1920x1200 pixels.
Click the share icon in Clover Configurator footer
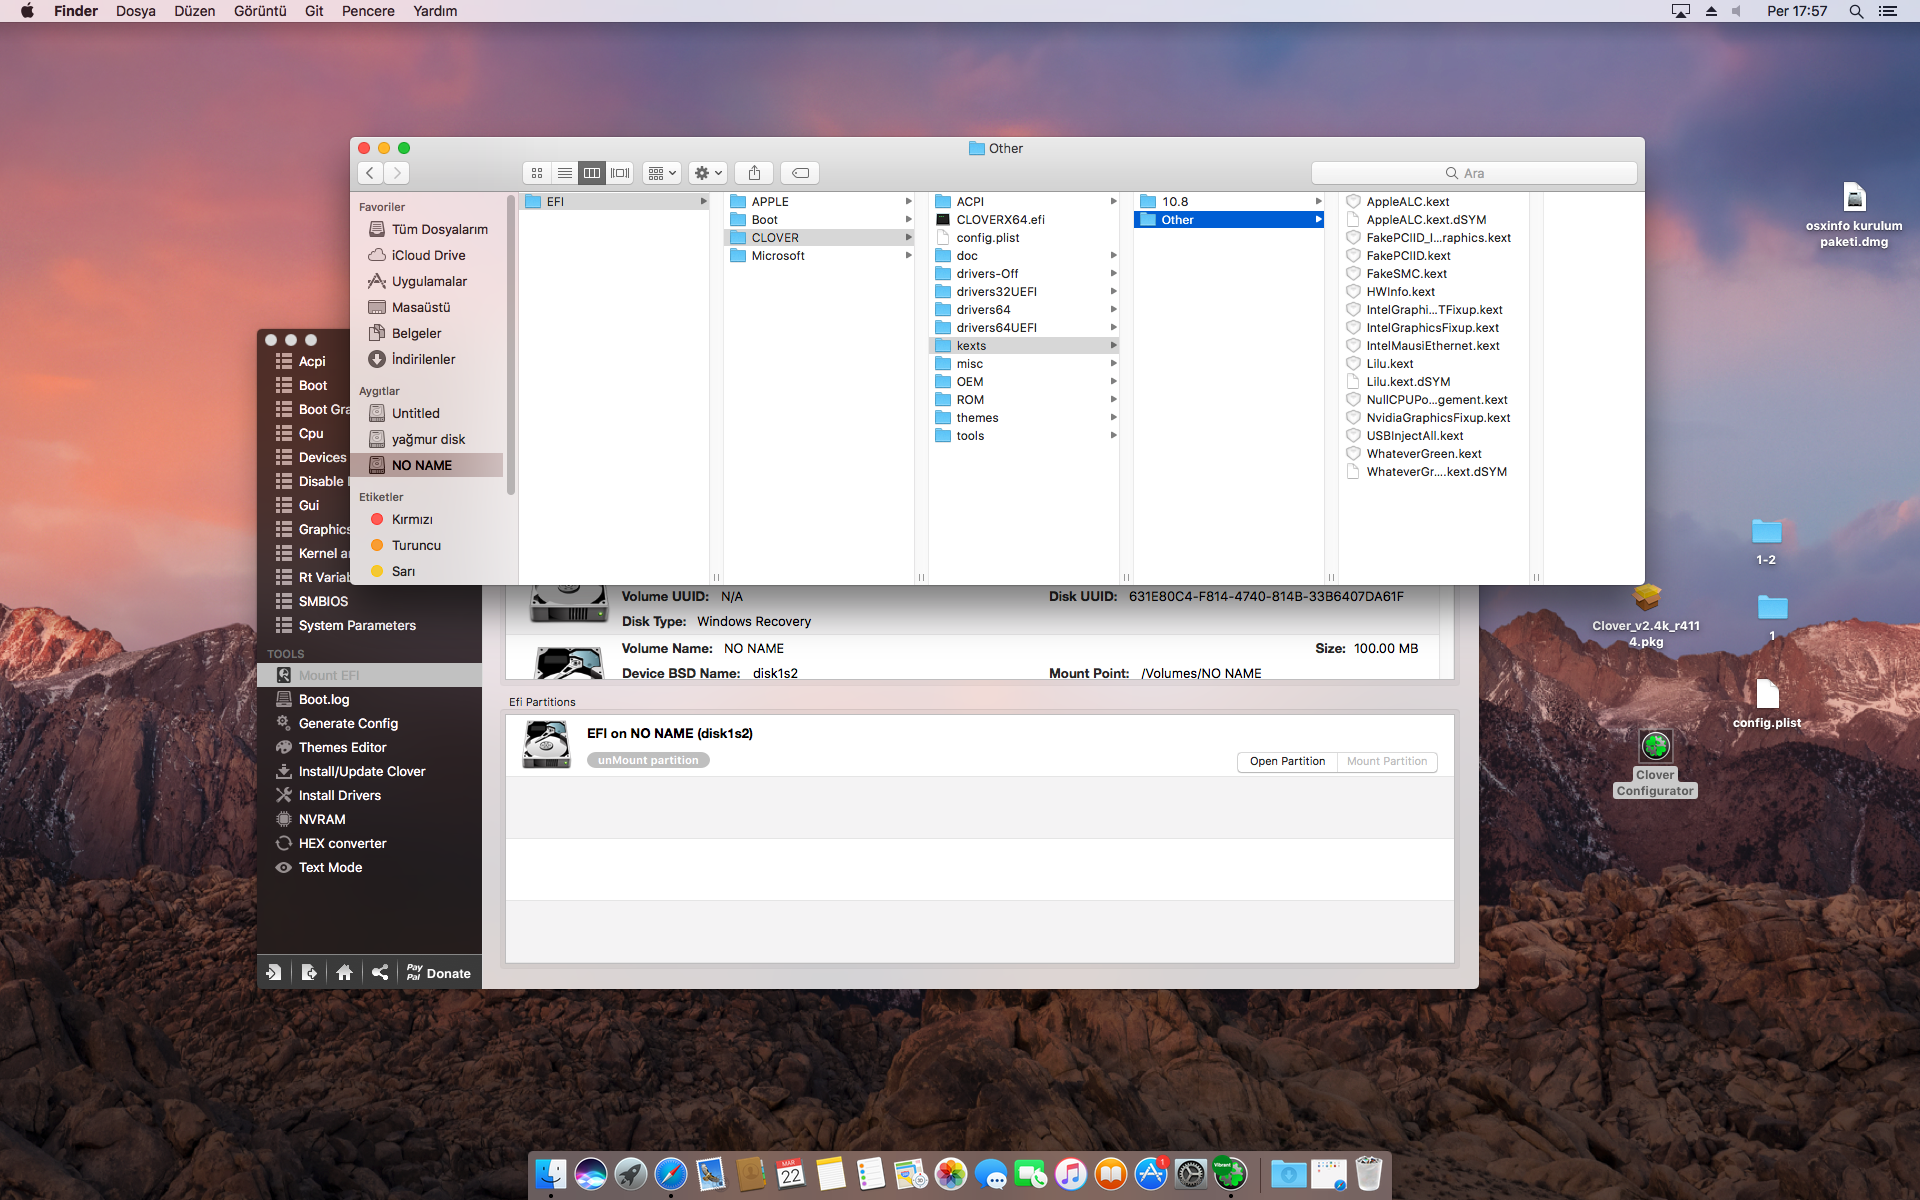click(x=380, y=973)
